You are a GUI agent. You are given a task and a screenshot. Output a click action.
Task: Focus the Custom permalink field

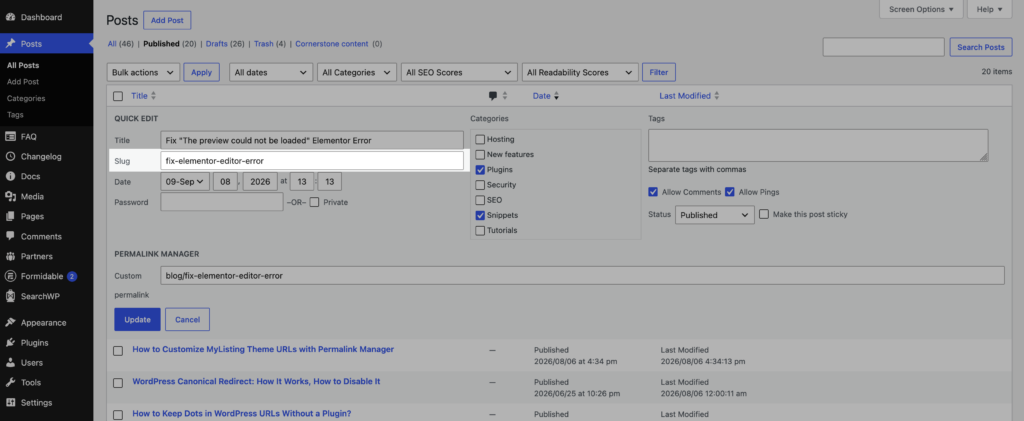tap(583, 275)
